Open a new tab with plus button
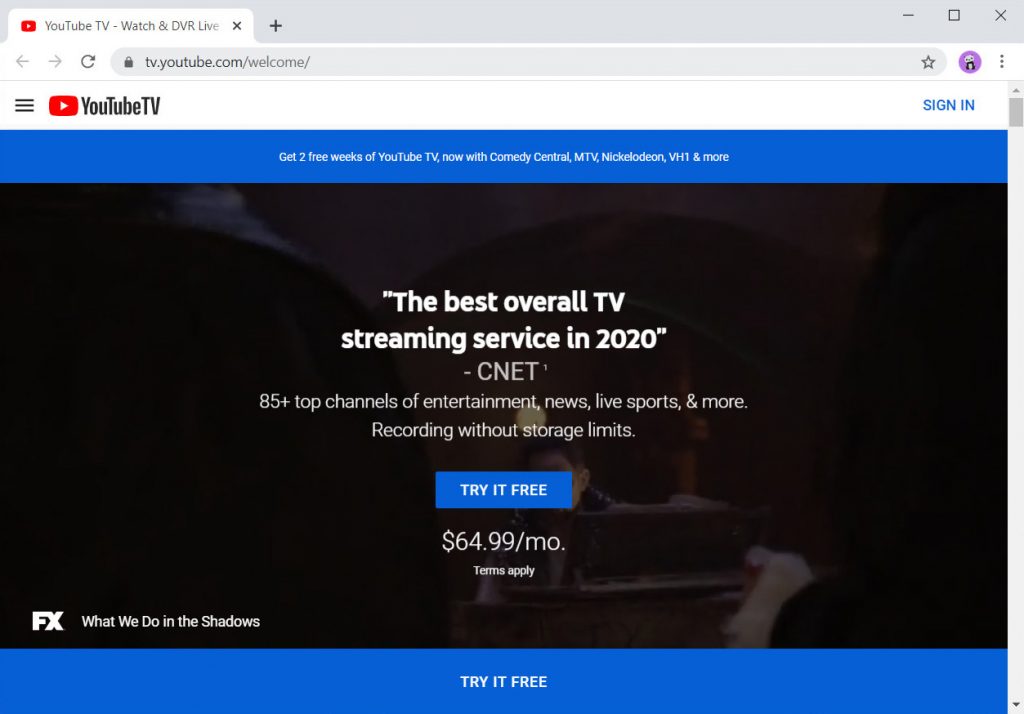 pos(276,25)
